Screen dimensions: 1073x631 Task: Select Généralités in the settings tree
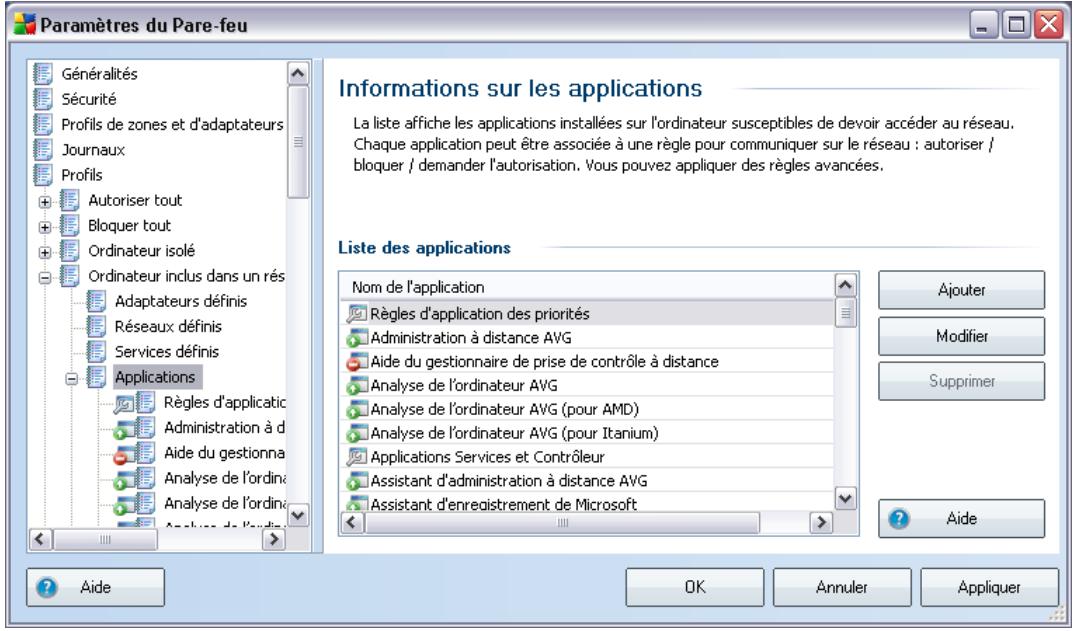[99, 73]
